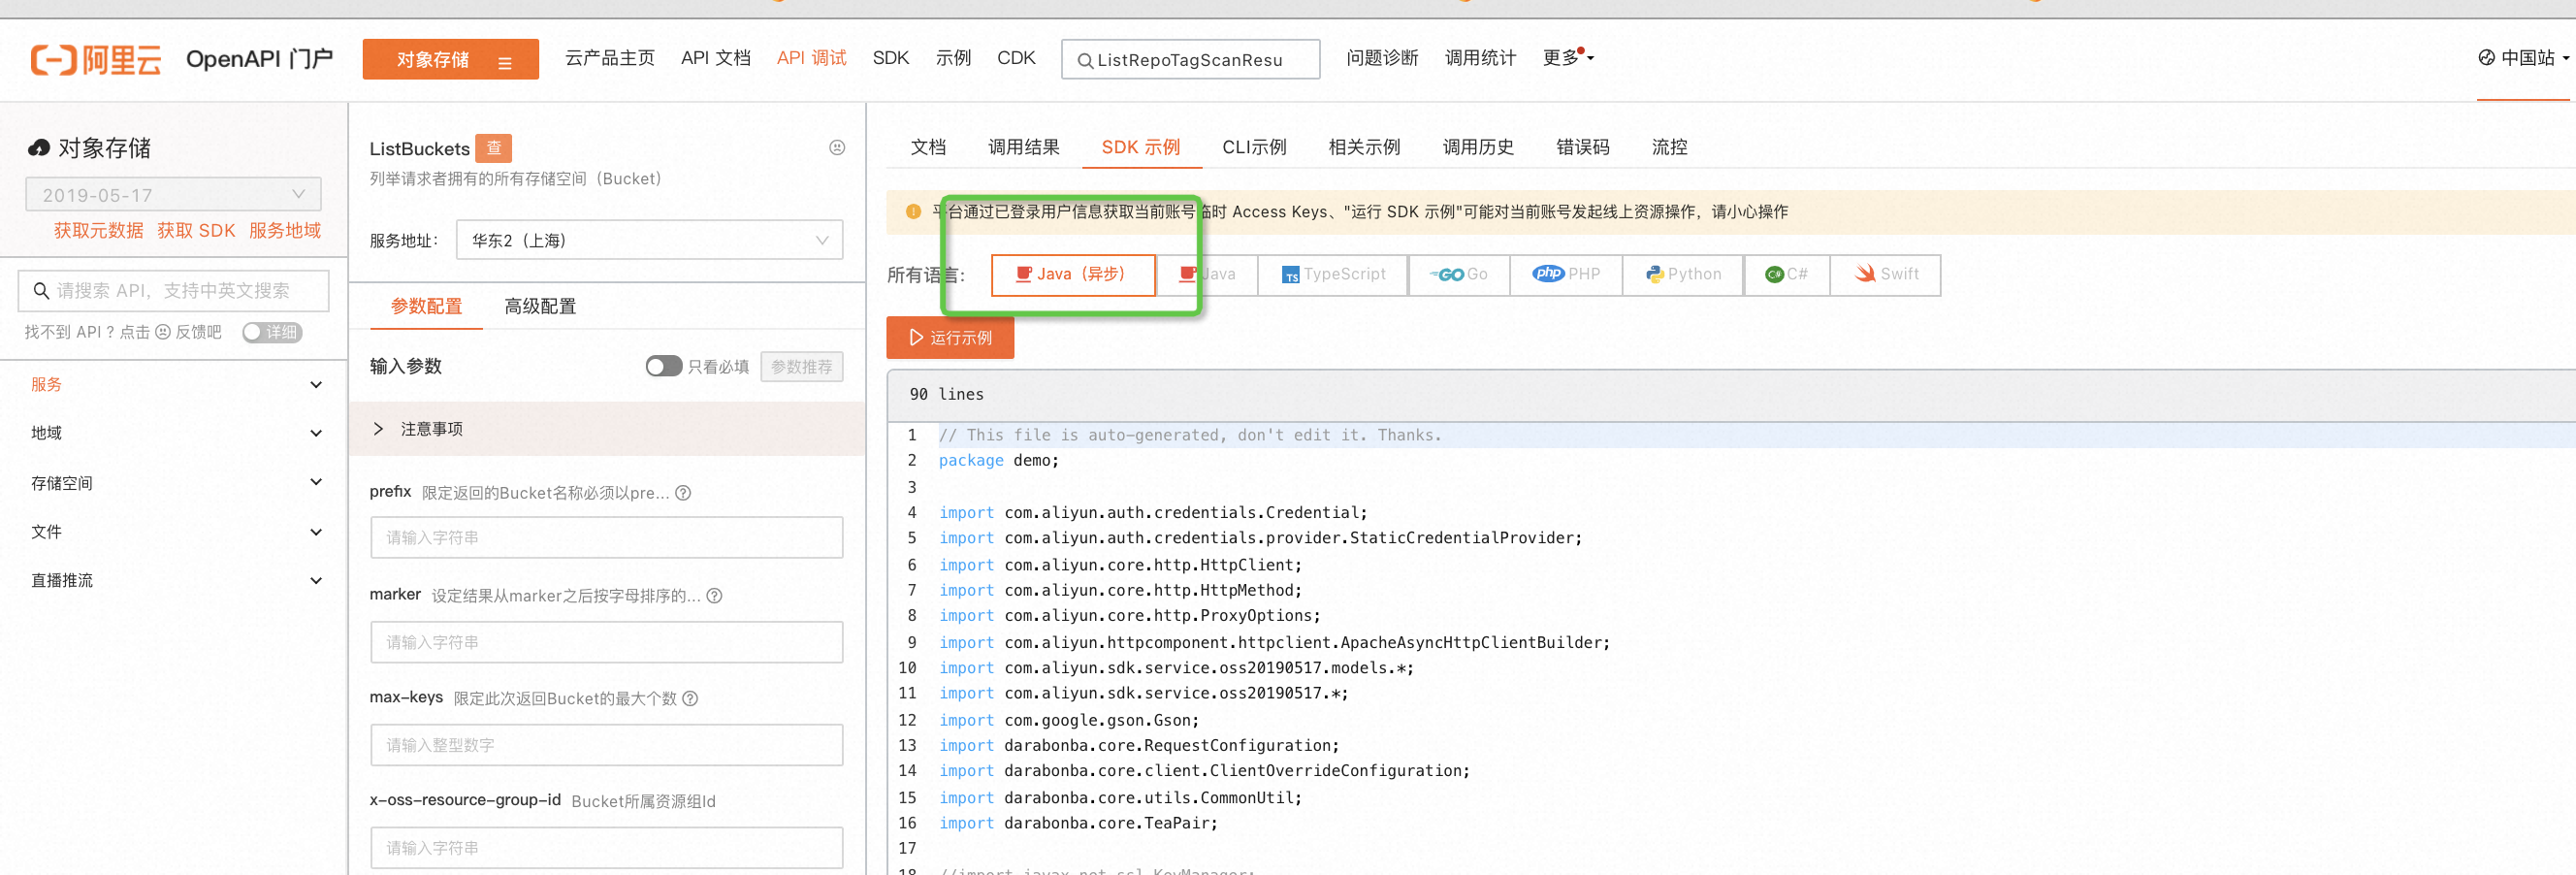Toggle the 详细 switch
Image resolution: width=2576 pixels, height=875 pixels.
click(x=272, y=332)
